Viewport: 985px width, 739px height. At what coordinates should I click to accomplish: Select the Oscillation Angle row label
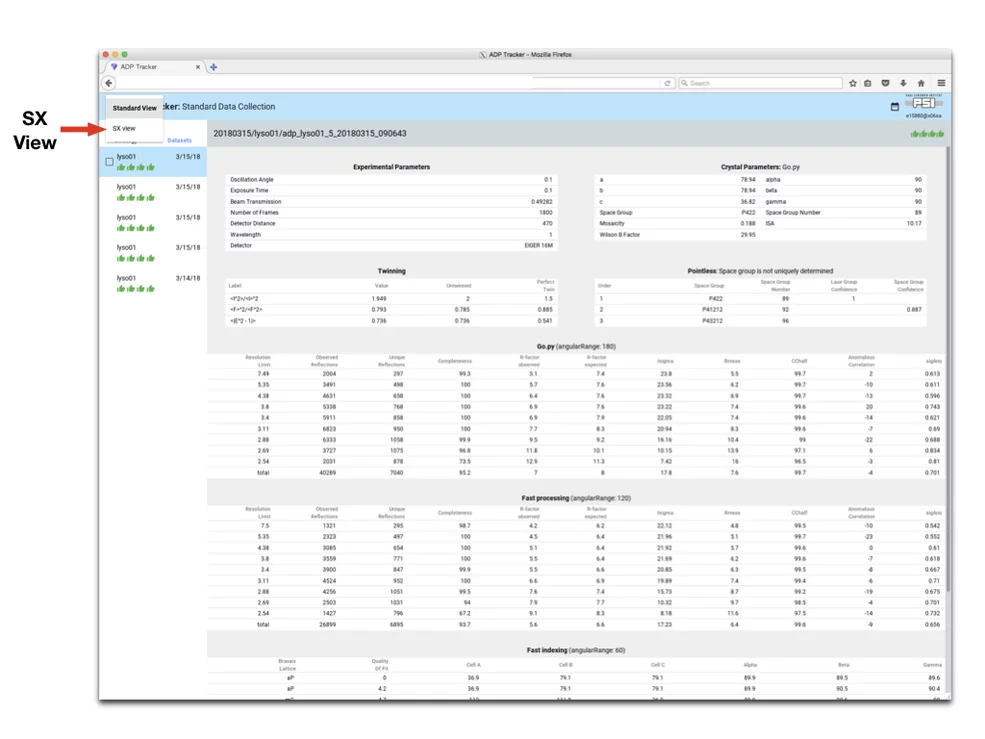[252, 180]
